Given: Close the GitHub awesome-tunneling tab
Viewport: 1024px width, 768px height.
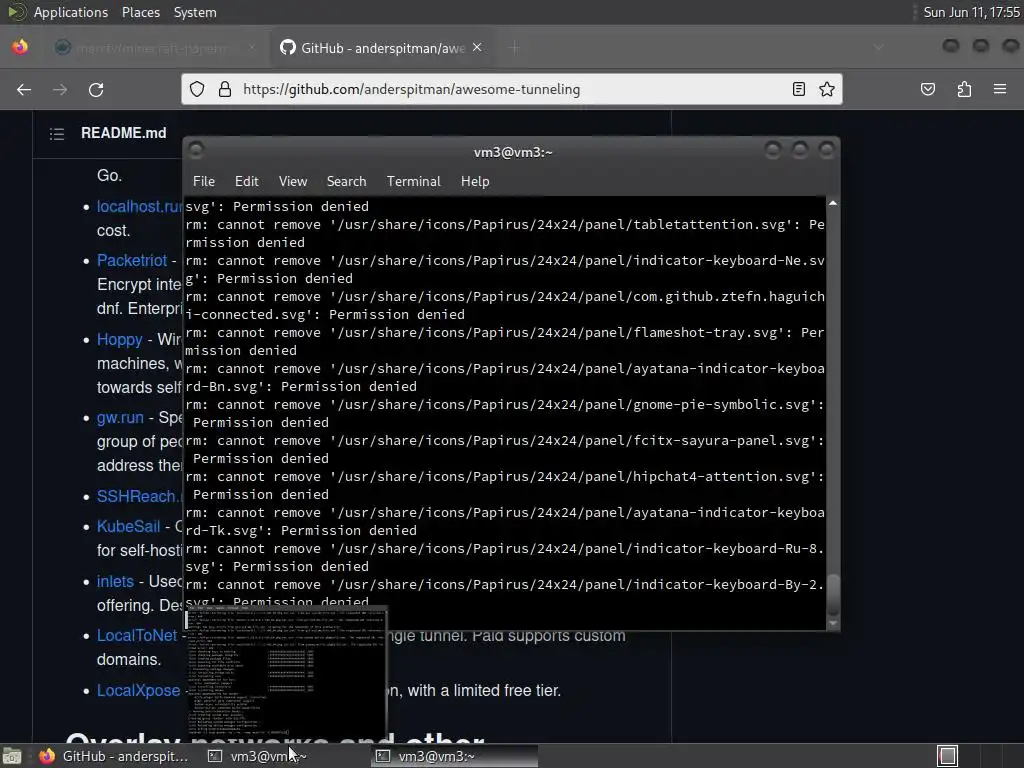Looking at the screenshot, I should (x=477, y=48).
